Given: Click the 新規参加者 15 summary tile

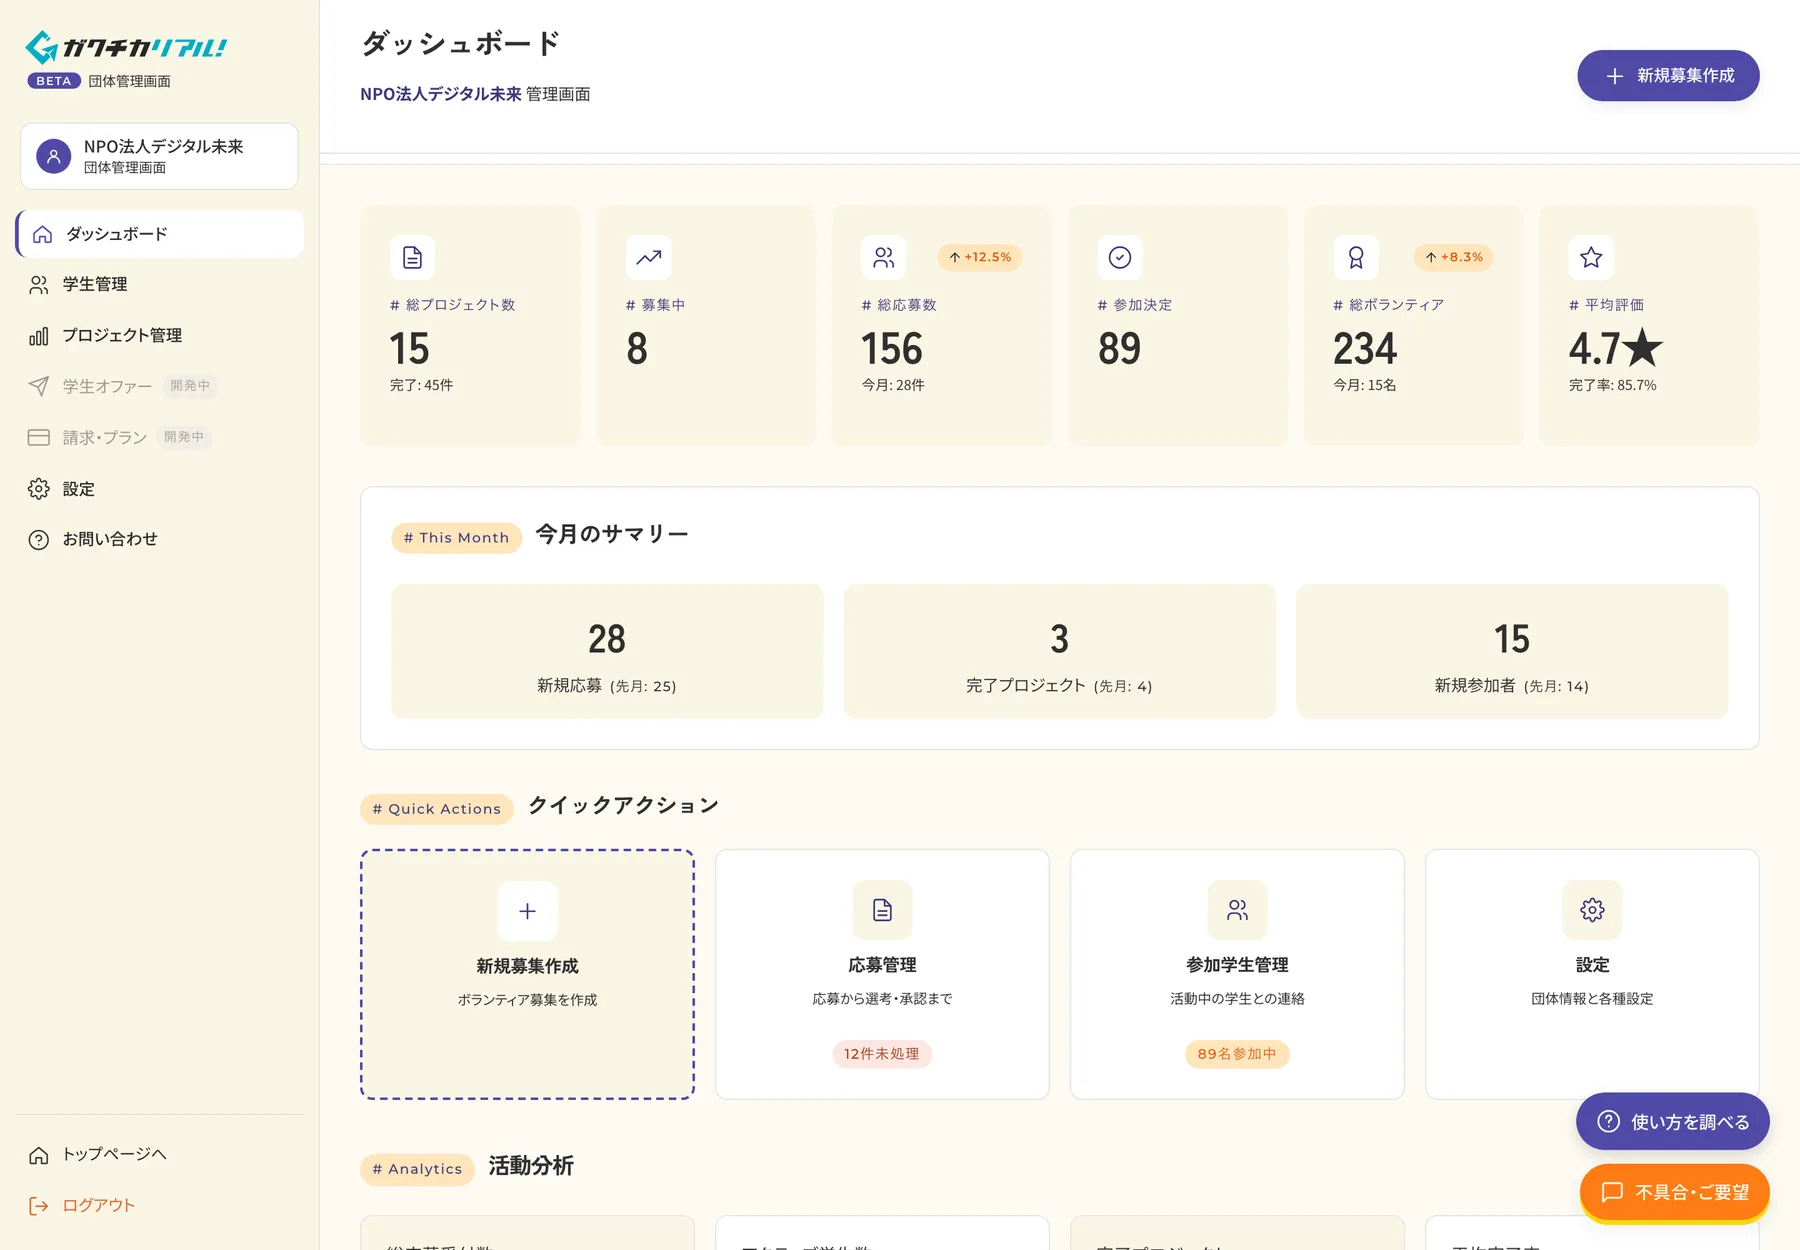Looking at the screenshot, I should [x=1512, y=651].
